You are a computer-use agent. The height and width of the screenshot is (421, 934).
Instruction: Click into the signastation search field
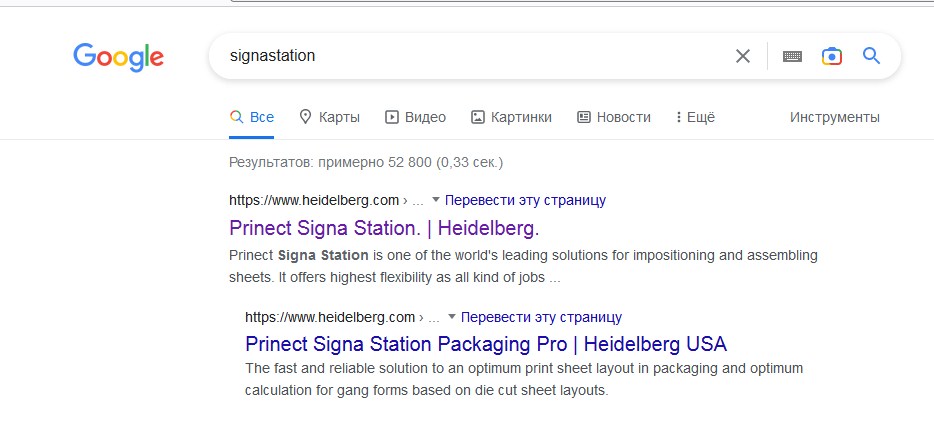click(470, 56)
